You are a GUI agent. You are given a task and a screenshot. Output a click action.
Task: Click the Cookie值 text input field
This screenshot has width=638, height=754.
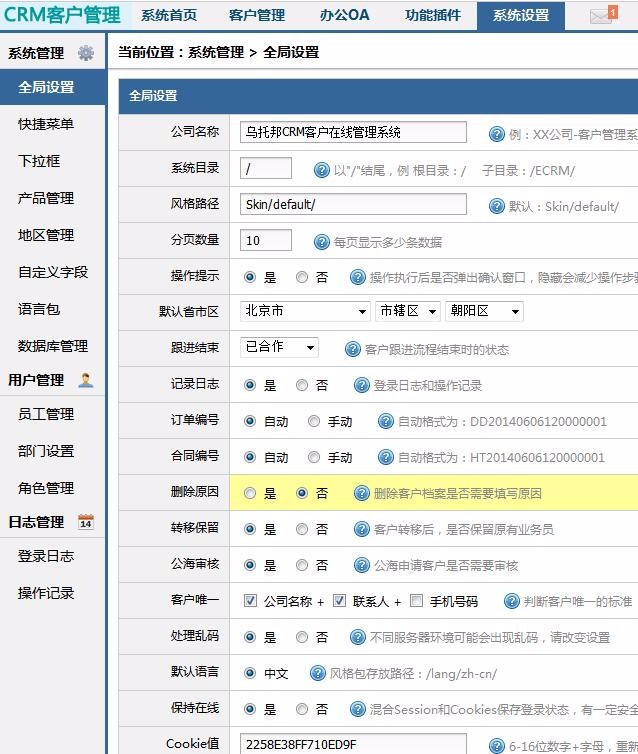tap(353, 744)
